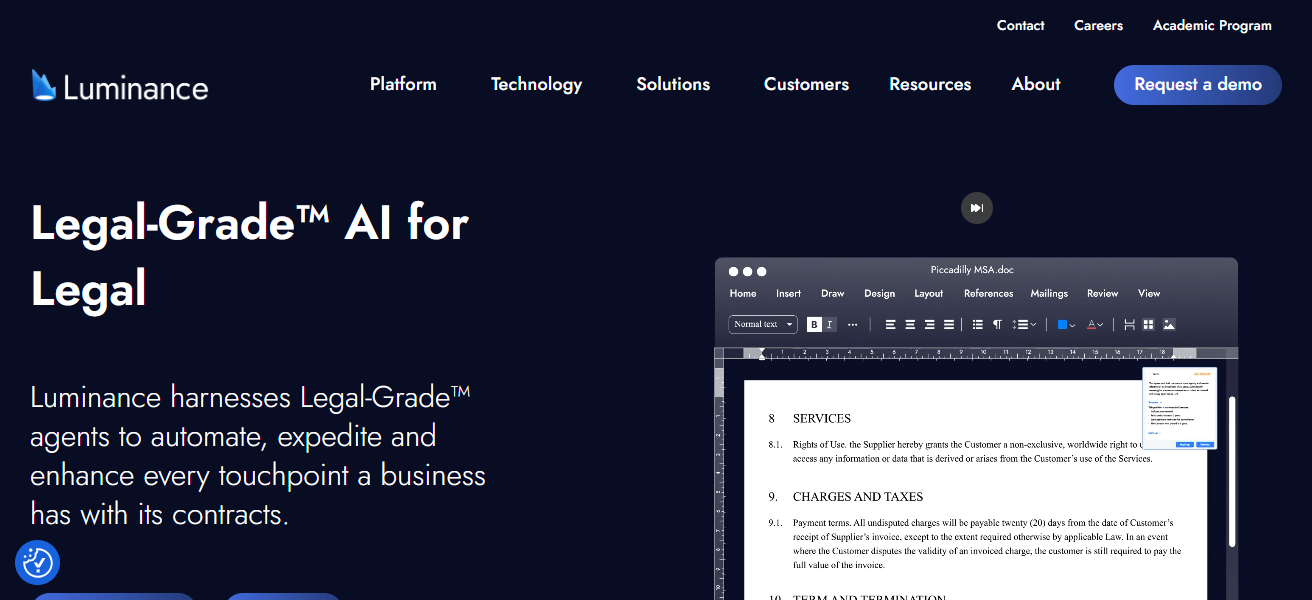This screenshot has width=1312, height=600.
Task: Click the 'Rights of Use' clause paragraph
Action: click(973, 452)
